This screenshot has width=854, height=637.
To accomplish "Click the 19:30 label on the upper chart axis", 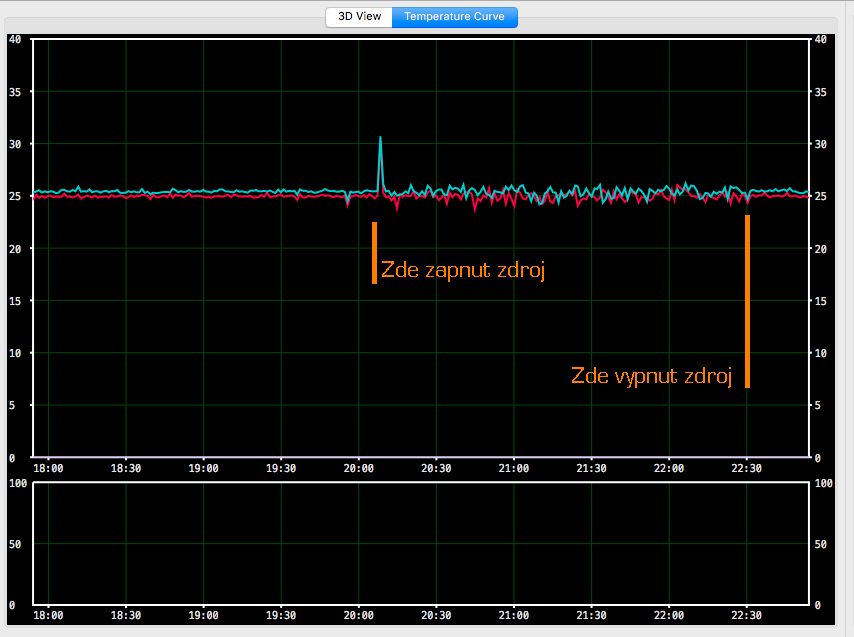I will click(281, 468).
